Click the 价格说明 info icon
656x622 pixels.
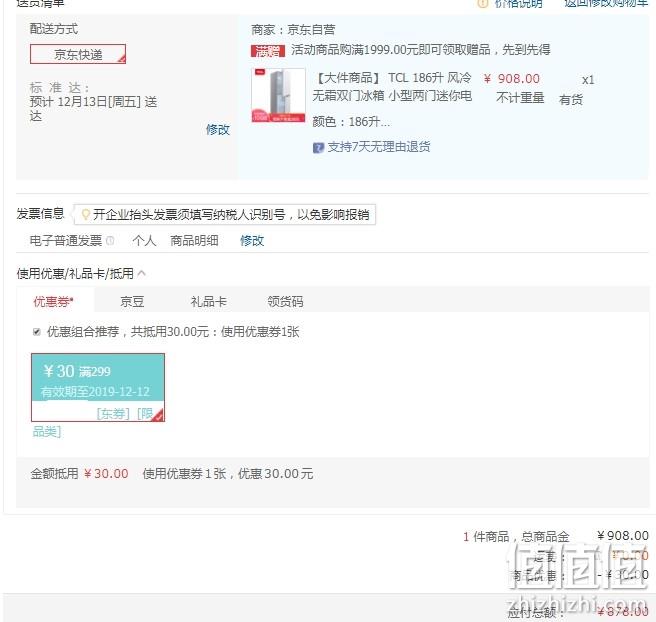click(x=483, y=3)
